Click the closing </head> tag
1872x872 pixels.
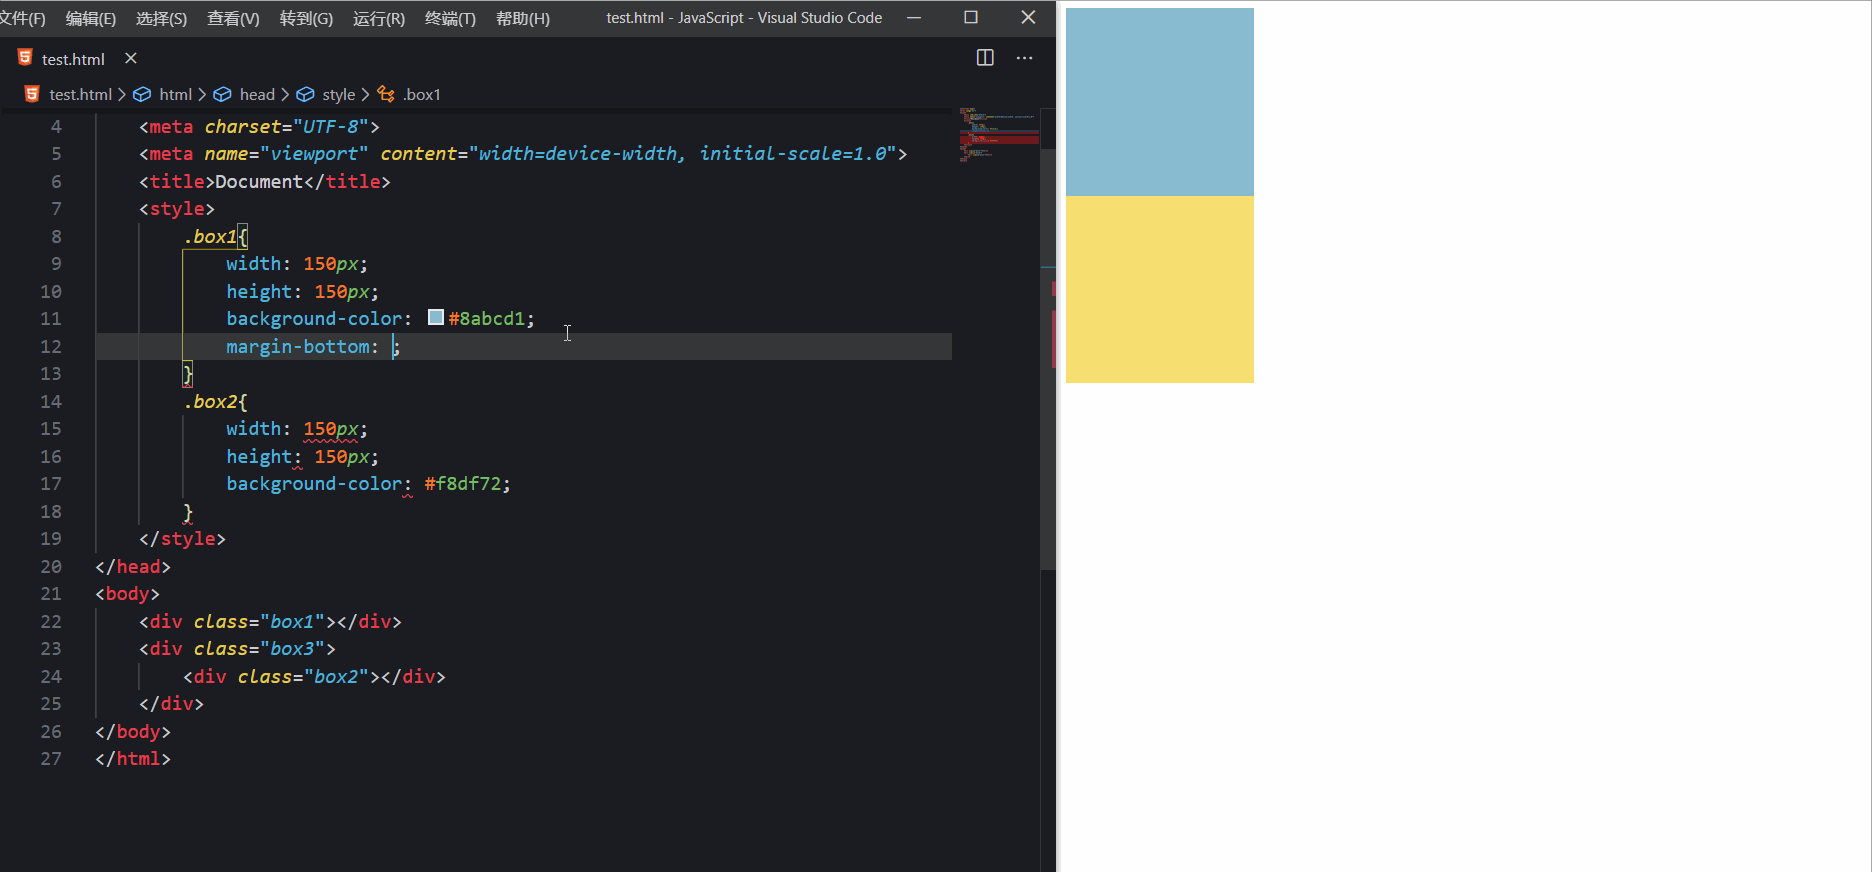click(133, 566)
